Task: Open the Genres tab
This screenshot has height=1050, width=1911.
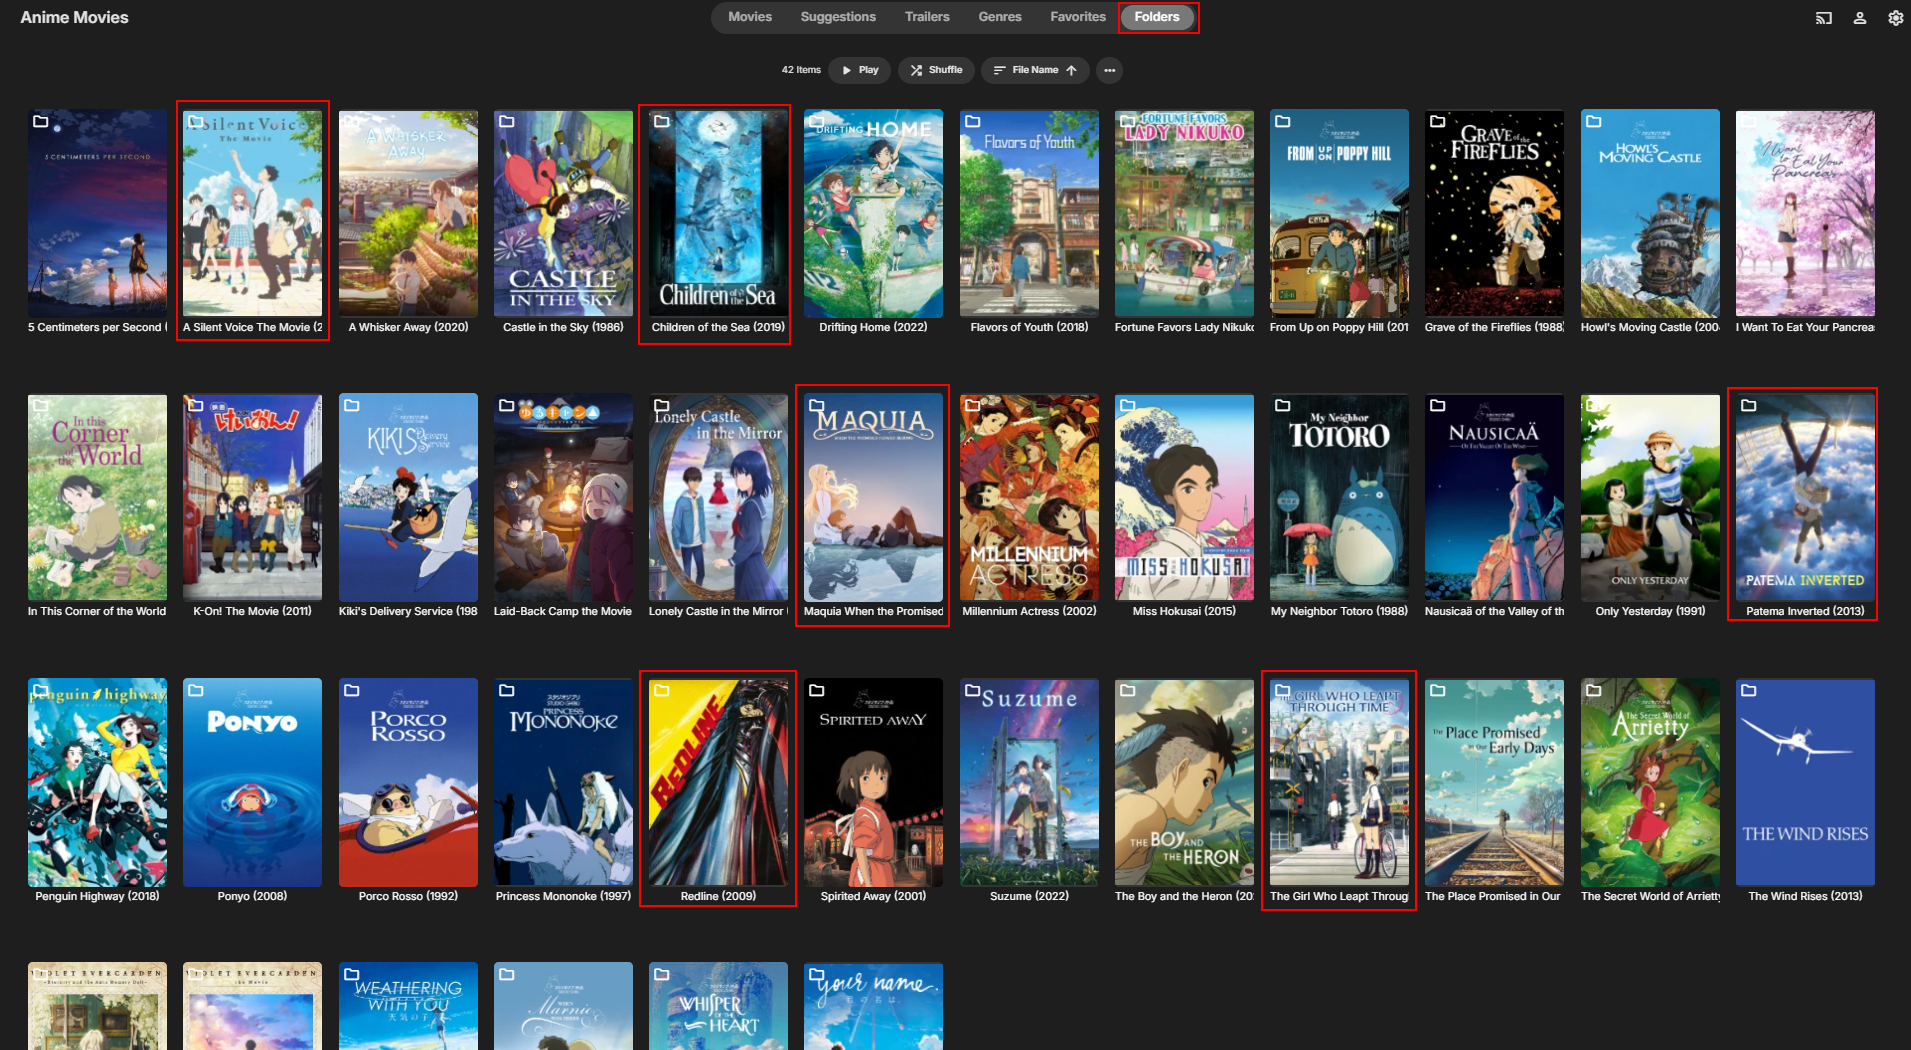Action: pyautogui.click(x=1000, y=17)
